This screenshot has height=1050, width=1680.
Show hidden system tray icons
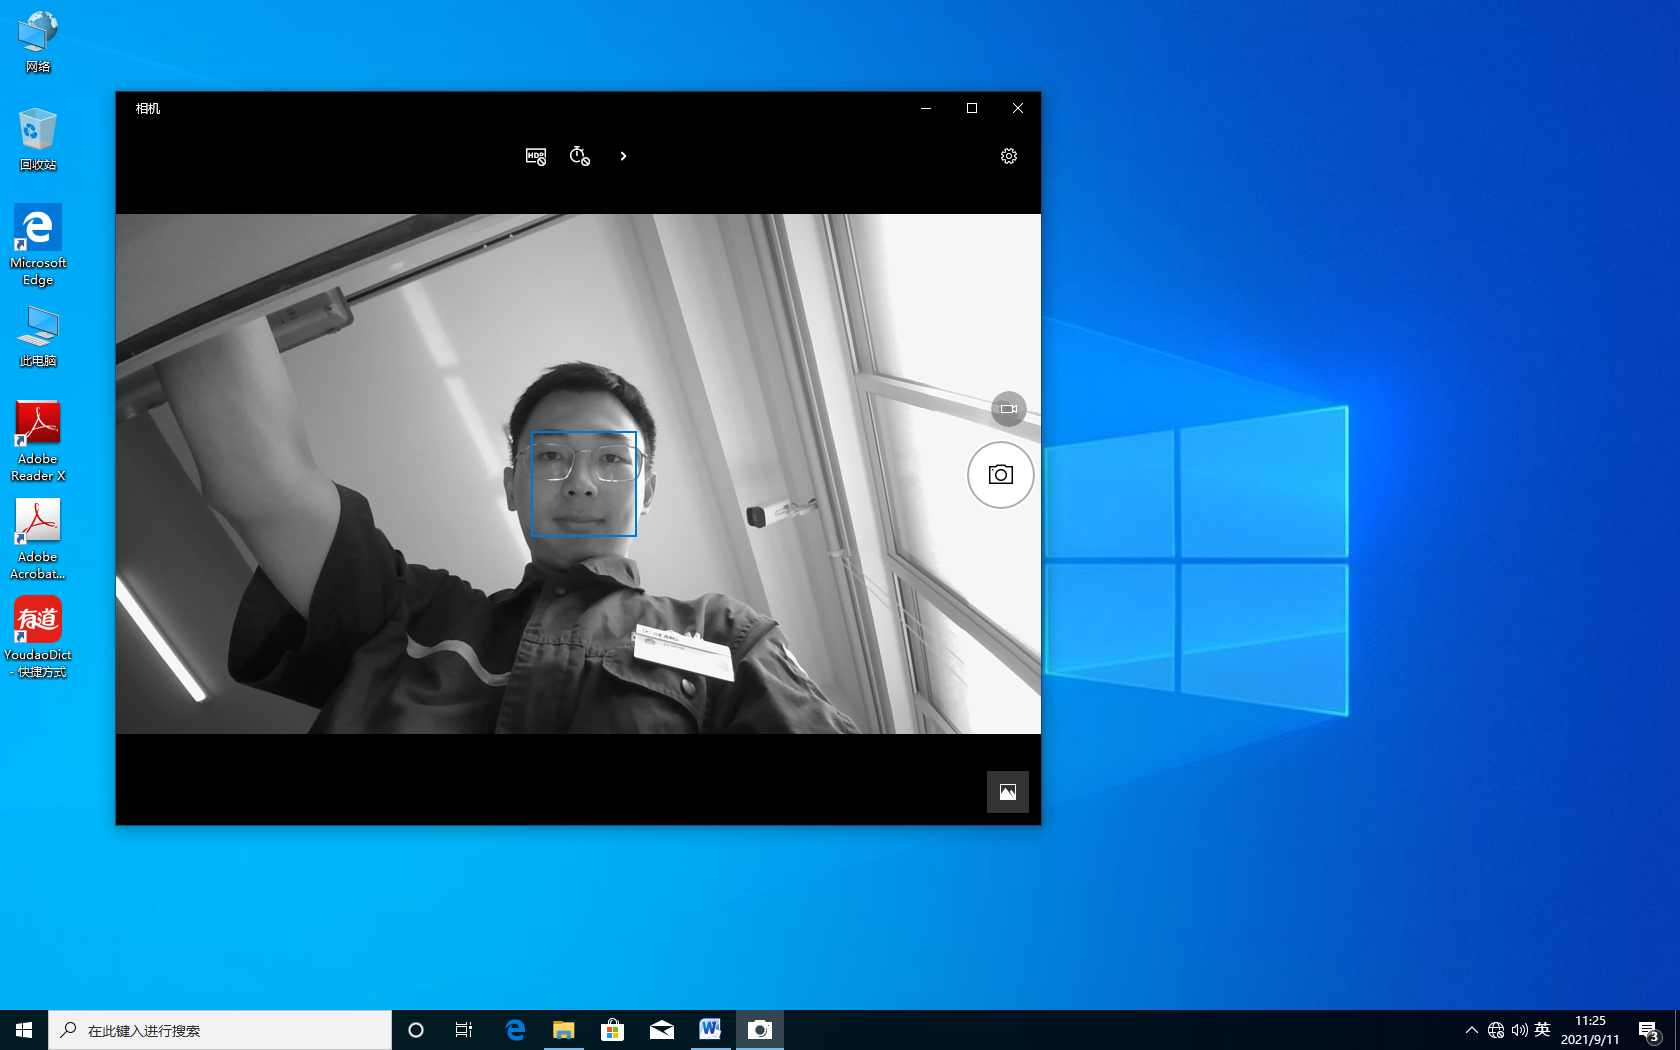pyautogui.click(x=1471, y=1030)
